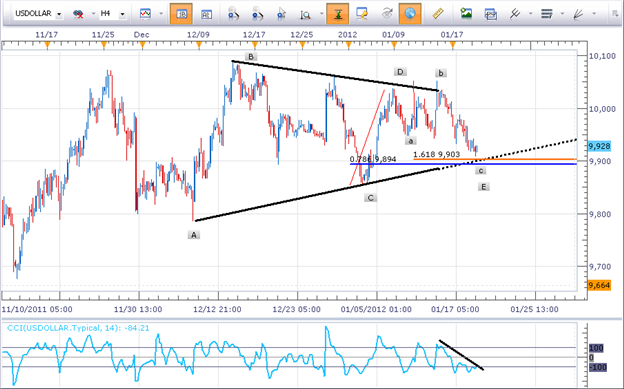624x389 pixels.
Task: Click the 01/05/2012 01:00 date label
Action: pos(376,309)
